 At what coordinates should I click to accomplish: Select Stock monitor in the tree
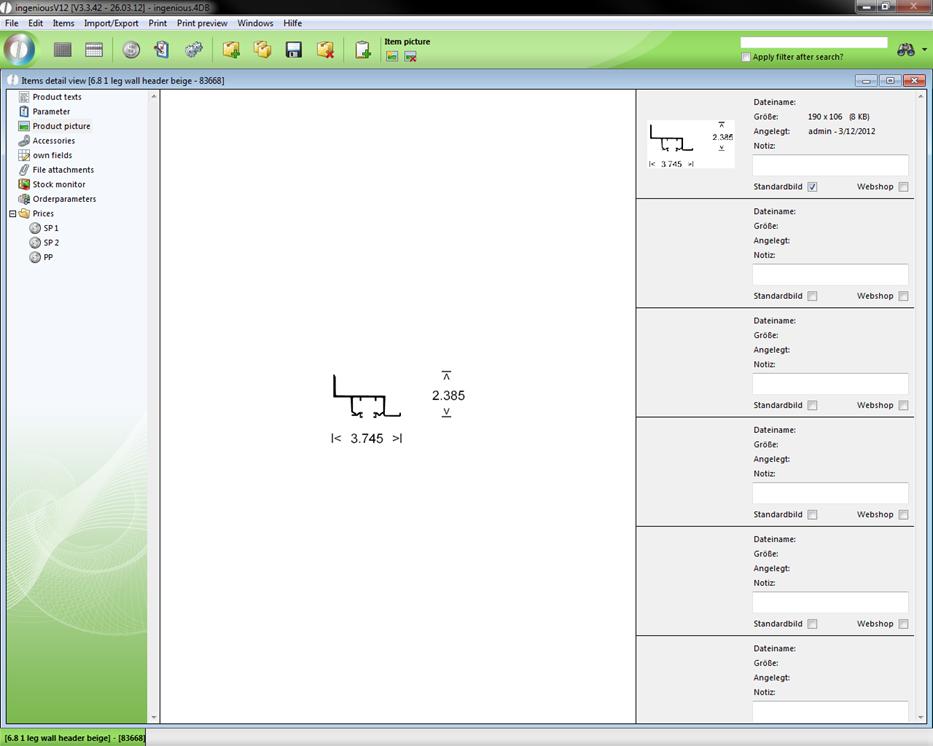click(x=58, y=184)
